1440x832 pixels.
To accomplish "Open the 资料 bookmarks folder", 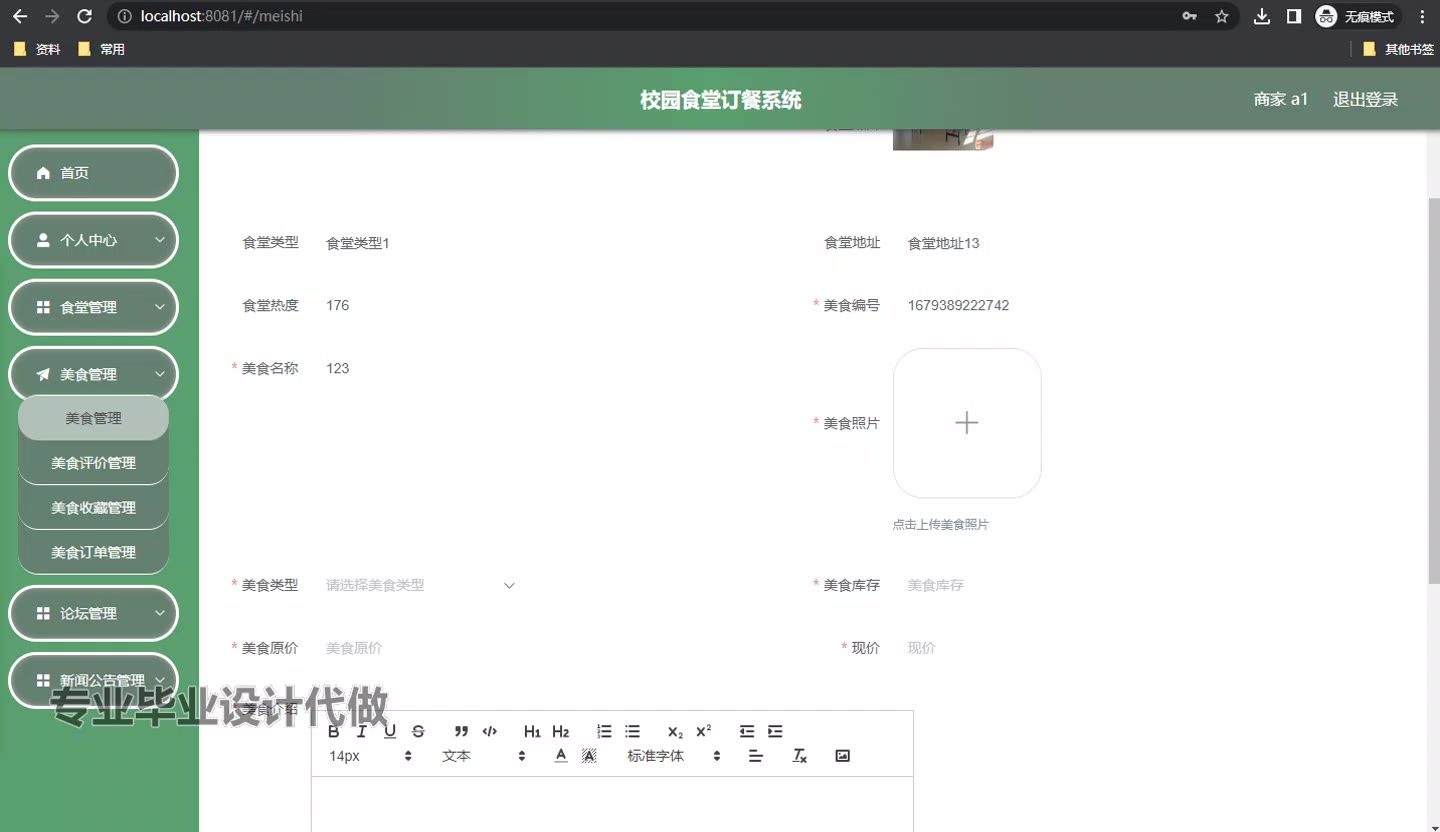I will [x=37, y=49].
